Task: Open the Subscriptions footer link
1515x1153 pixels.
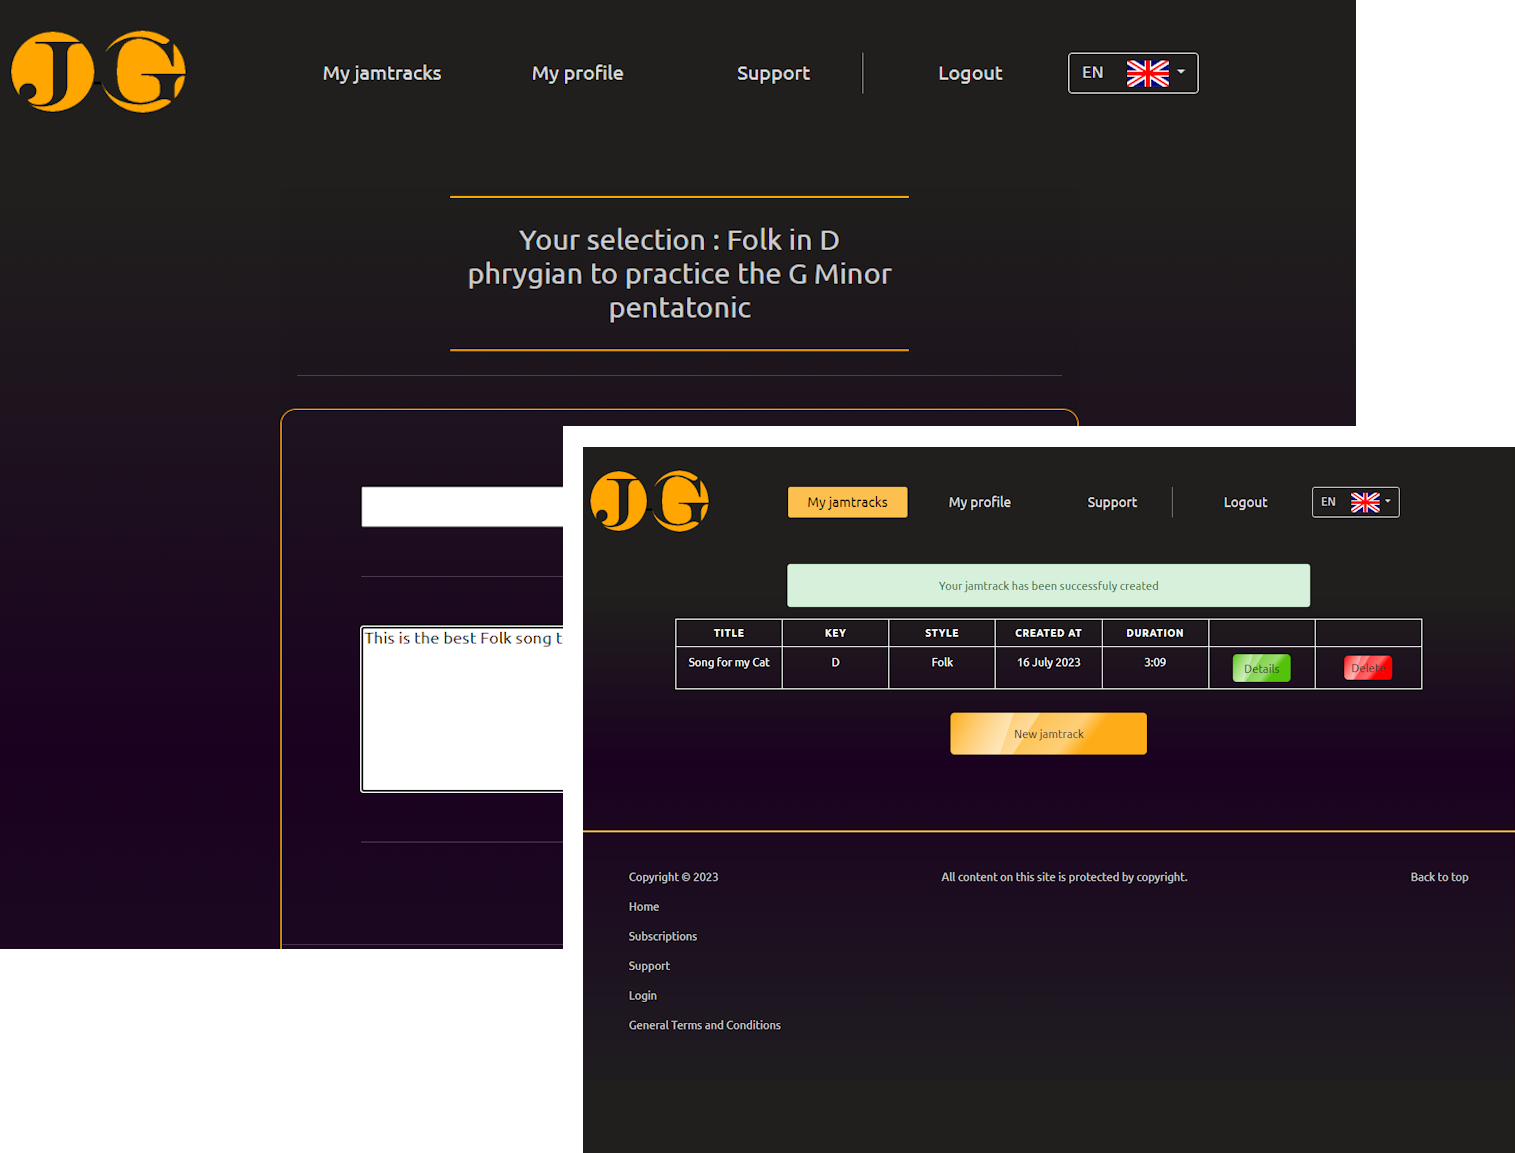Action: [663, 937]
